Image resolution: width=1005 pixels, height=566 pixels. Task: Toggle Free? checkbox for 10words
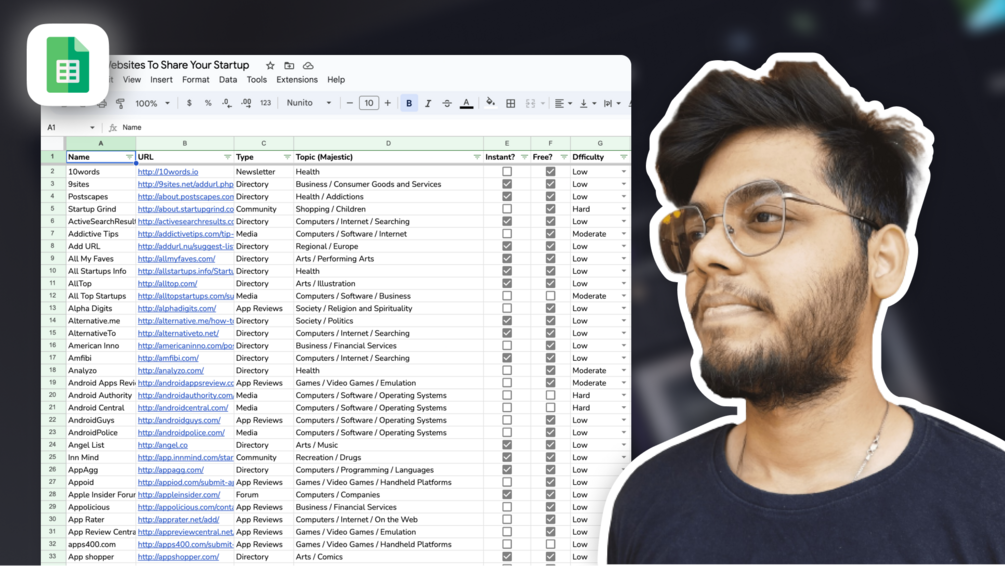pos(550,172)
